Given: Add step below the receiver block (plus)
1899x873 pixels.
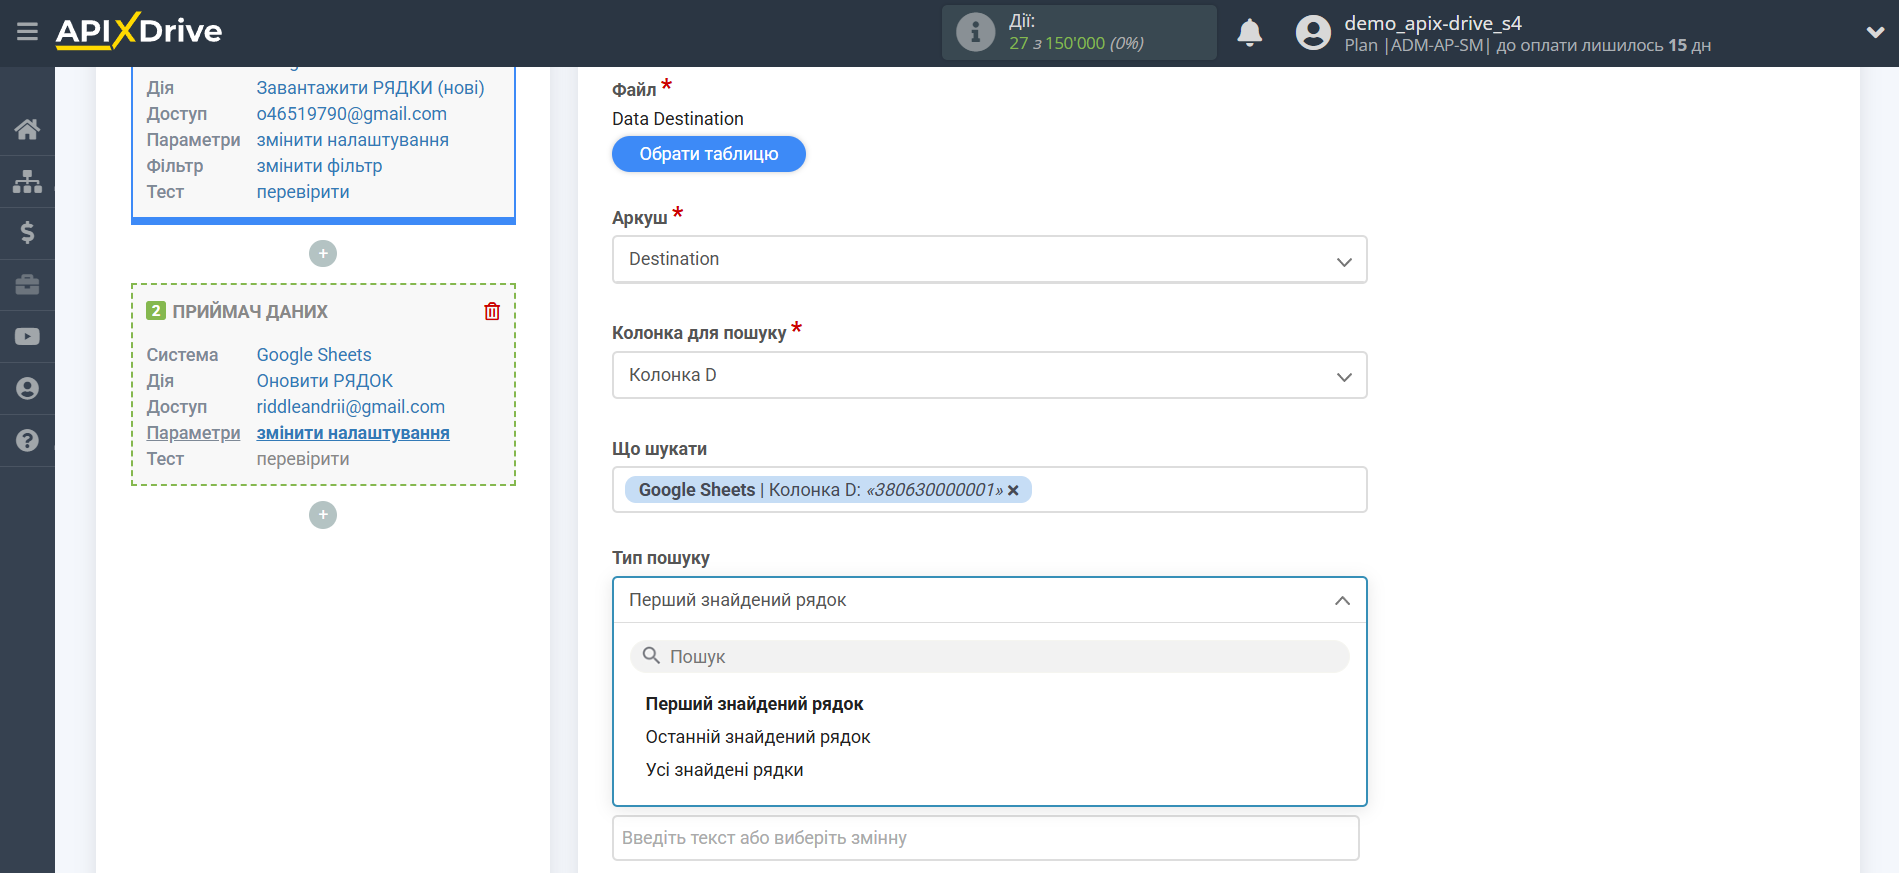Looking at the screenshot, I should pyautogui.click(x=323, y=515).
